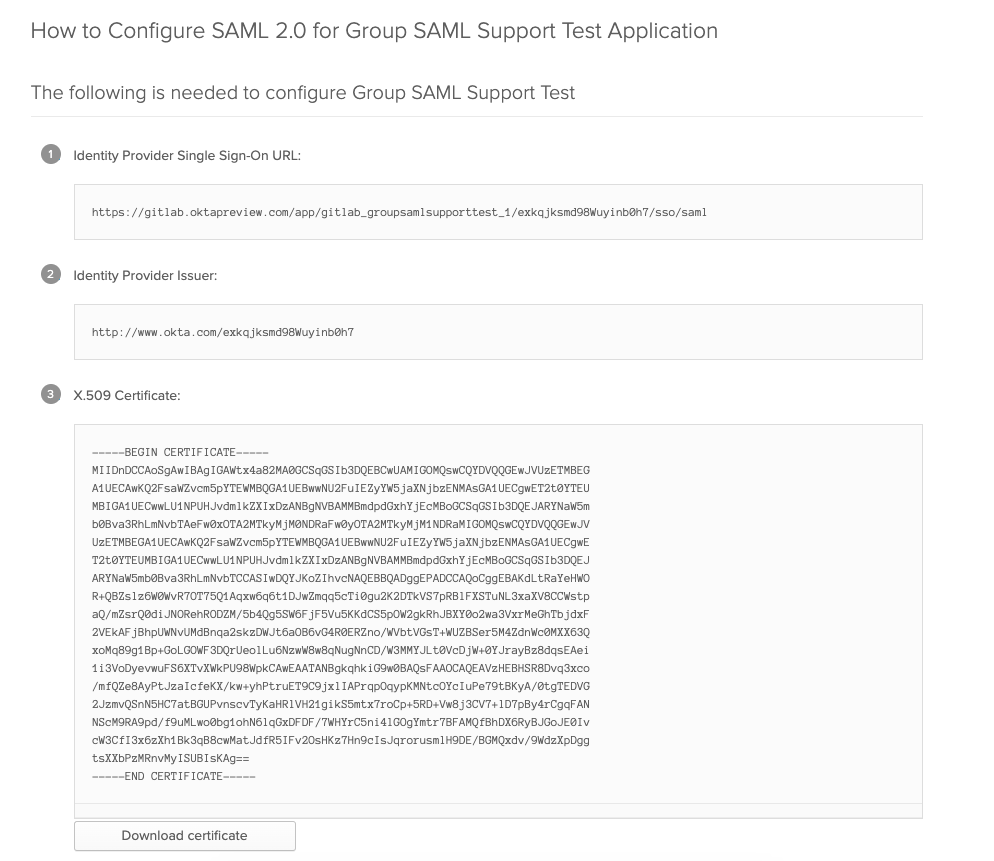Click the Group SAML Support Test subheading

(x=303, y=92)
